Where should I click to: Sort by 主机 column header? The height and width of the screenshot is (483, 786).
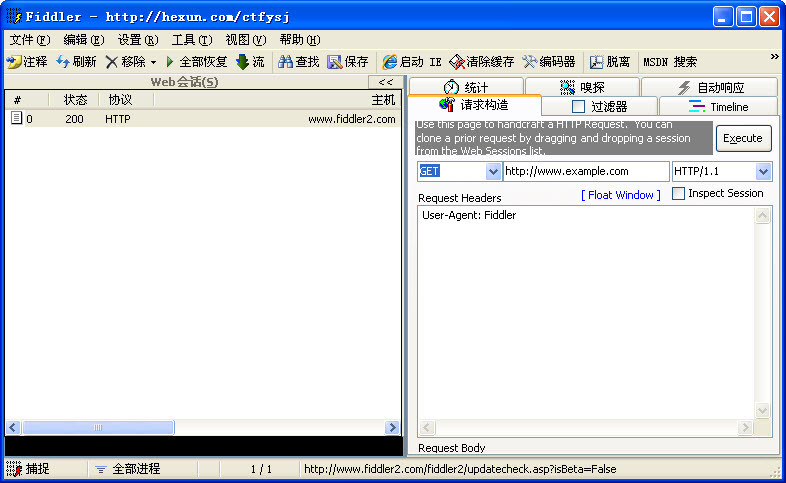[383, 100]
